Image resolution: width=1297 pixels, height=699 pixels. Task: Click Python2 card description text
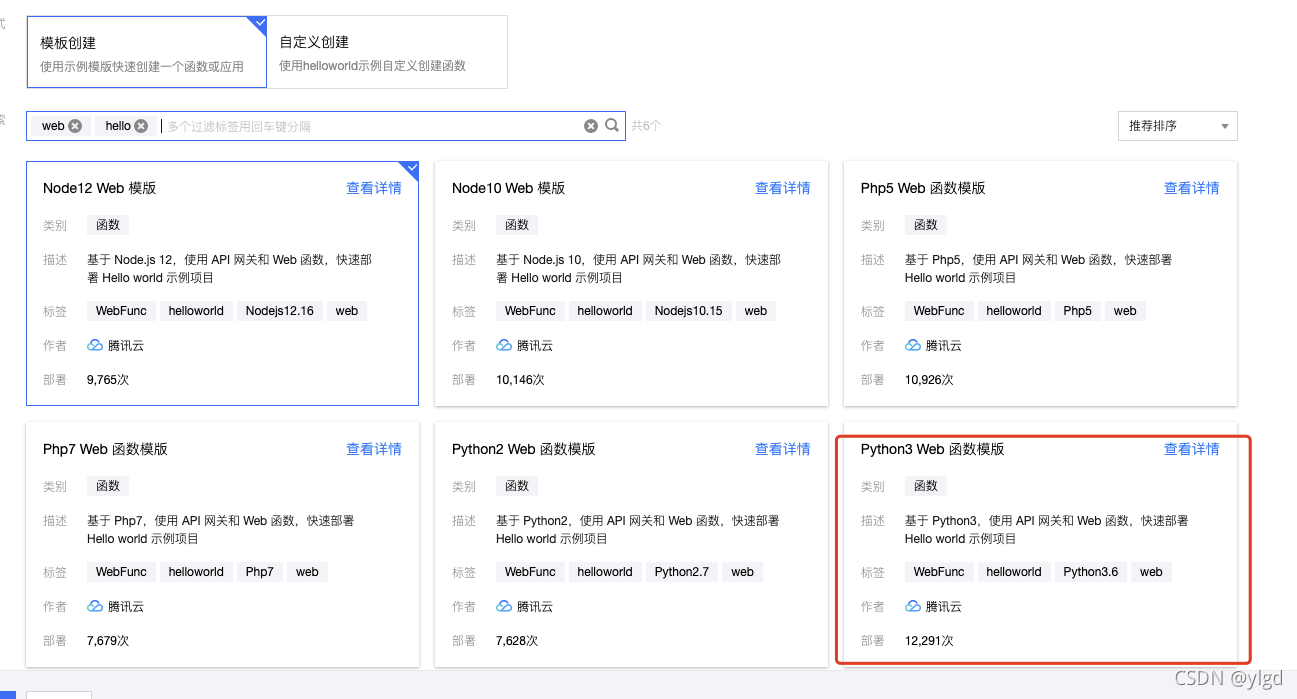point(638,530)
